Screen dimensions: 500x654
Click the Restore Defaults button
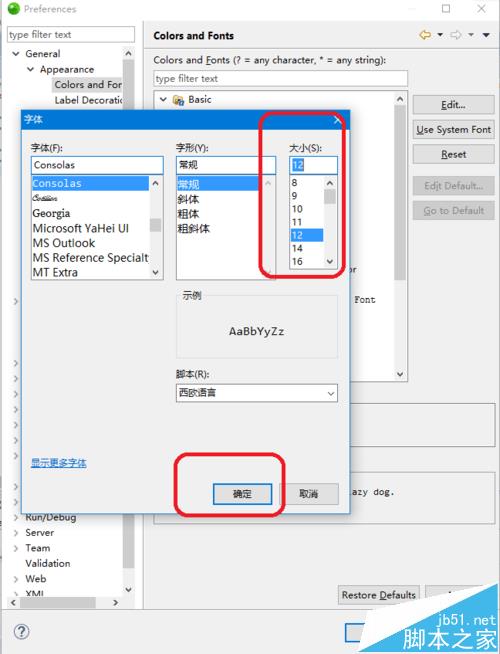pyautogui.click(x=379, y=595)
